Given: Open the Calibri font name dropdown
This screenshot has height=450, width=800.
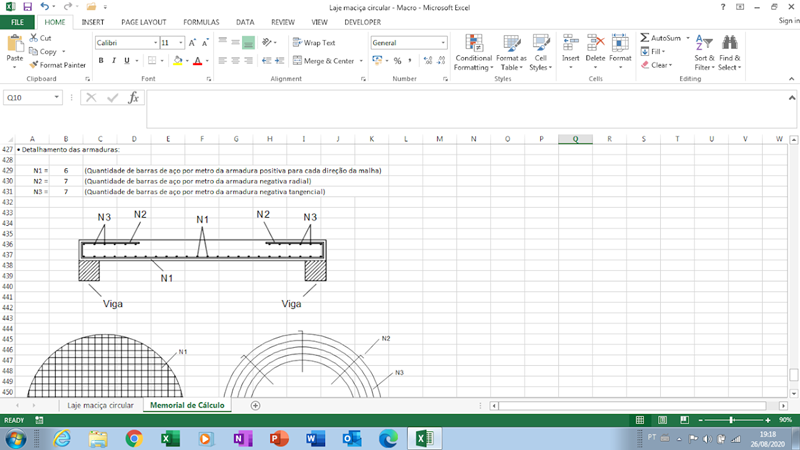Looking at the screenshot, I should tap(156, 43).
